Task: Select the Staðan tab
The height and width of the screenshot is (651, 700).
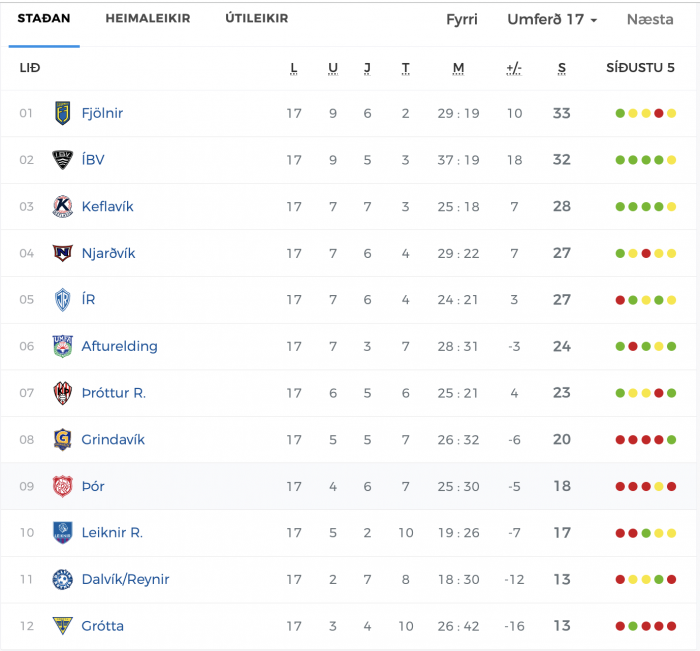Action: [x=44, y=18]
